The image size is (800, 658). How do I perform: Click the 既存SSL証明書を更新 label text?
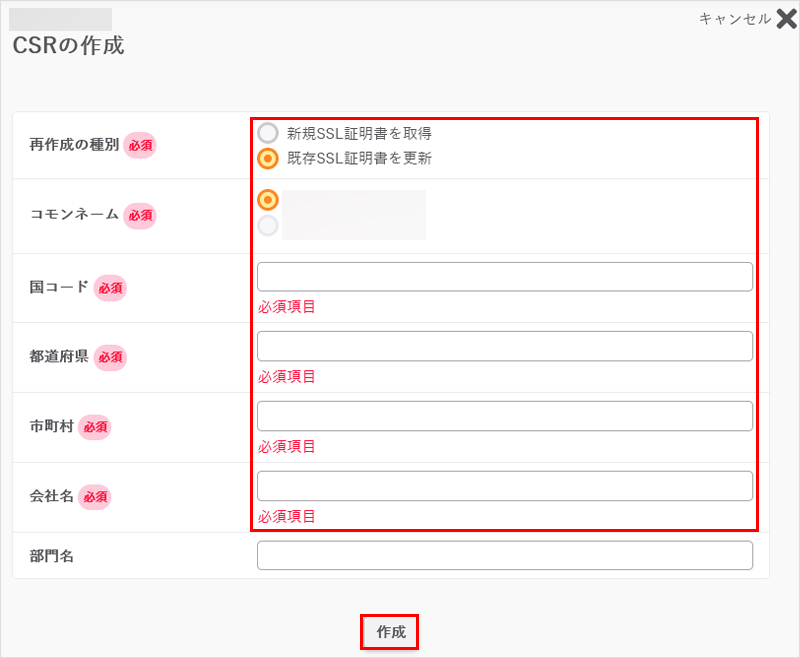[359, 158]
